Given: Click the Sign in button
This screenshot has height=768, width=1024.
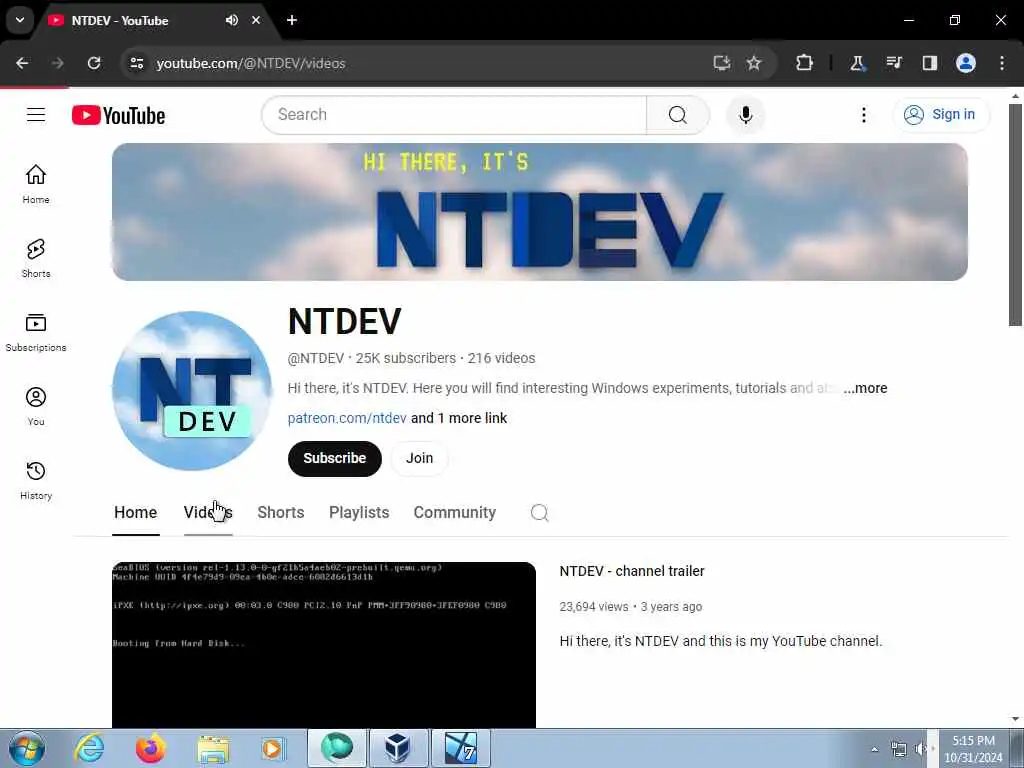Looking at the screenshot, I should point(941,115).
